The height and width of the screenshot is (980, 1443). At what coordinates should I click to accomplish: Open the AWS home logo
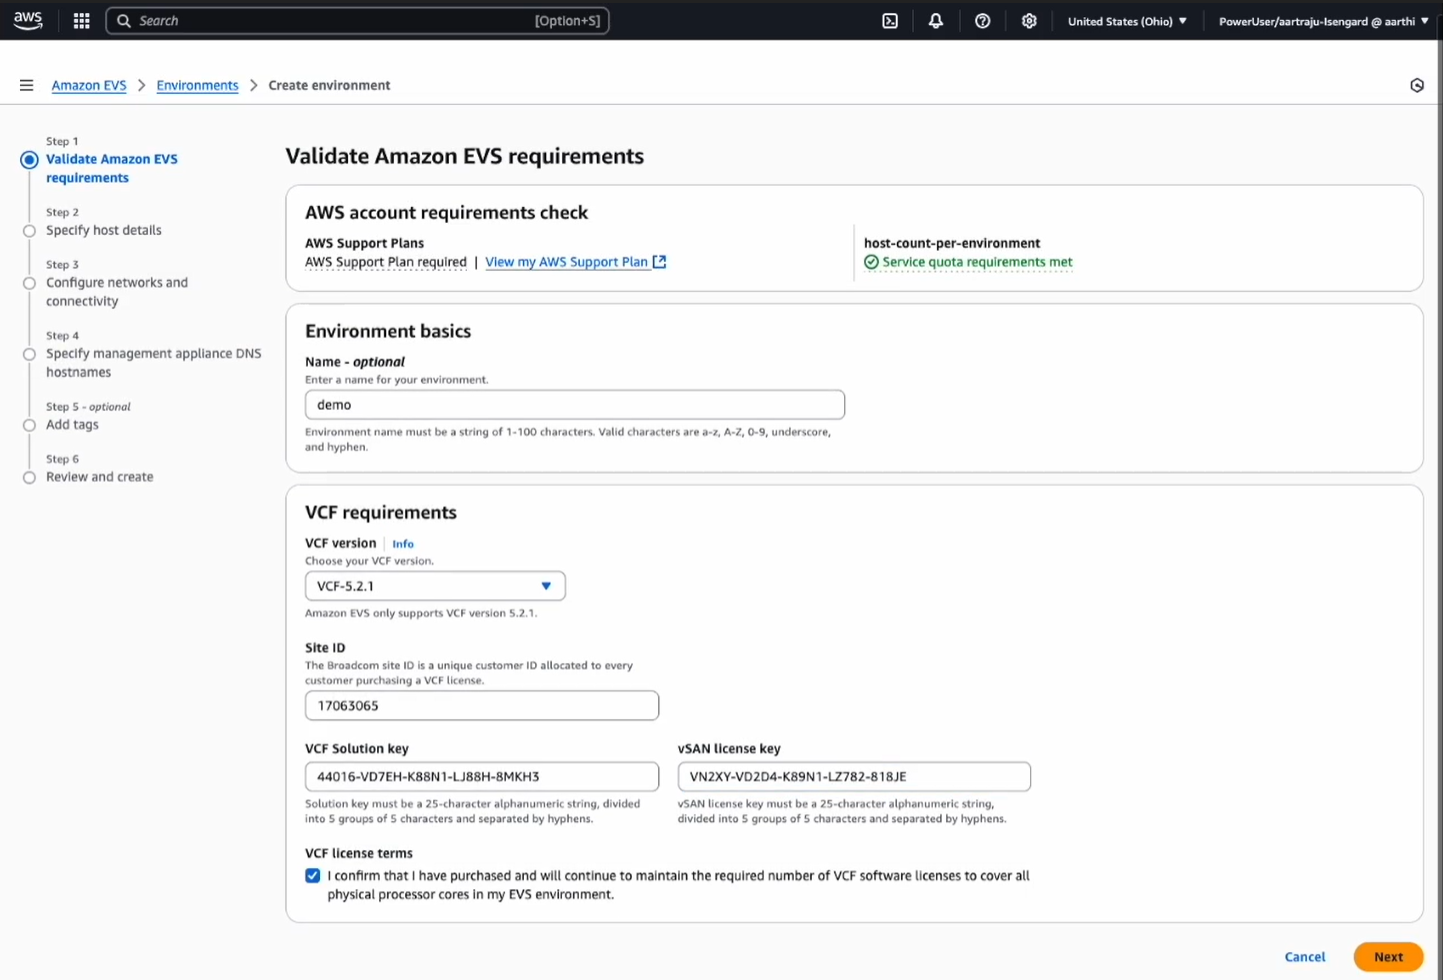click(28, 20)
